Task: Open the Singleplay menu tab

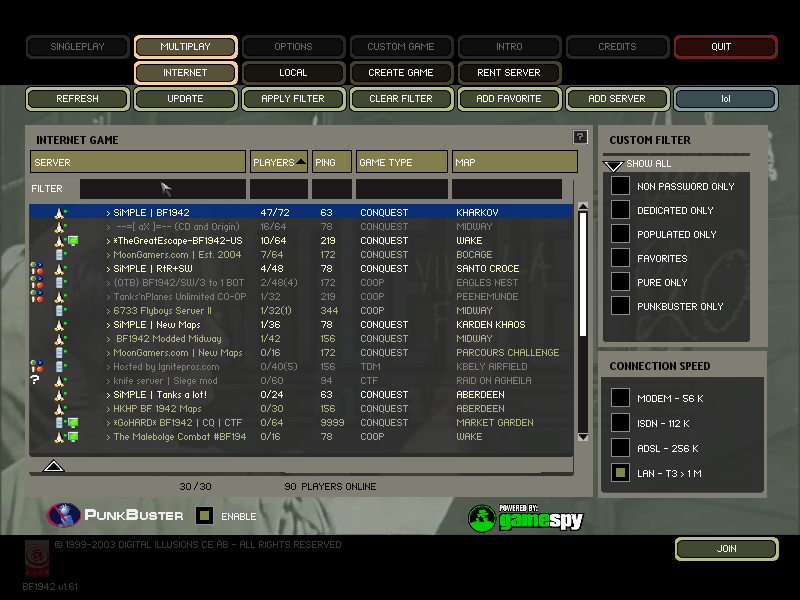Action: point(78,46)
